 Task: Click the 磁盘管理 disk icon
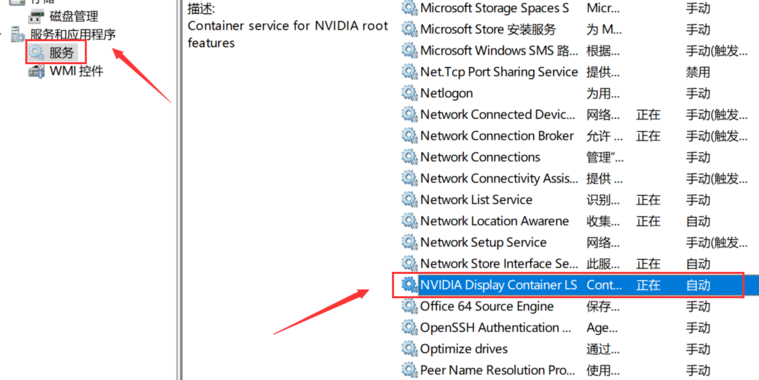[37, 16]
